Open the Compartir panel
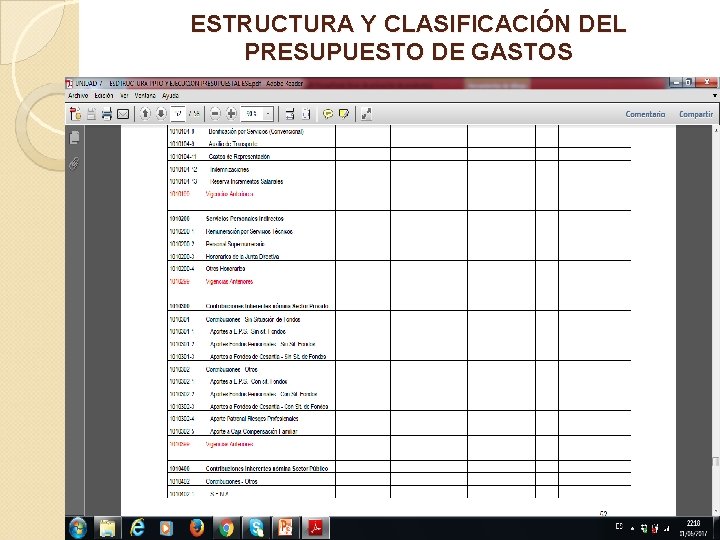This screenshot has width=720, height=540. [696, 114]
